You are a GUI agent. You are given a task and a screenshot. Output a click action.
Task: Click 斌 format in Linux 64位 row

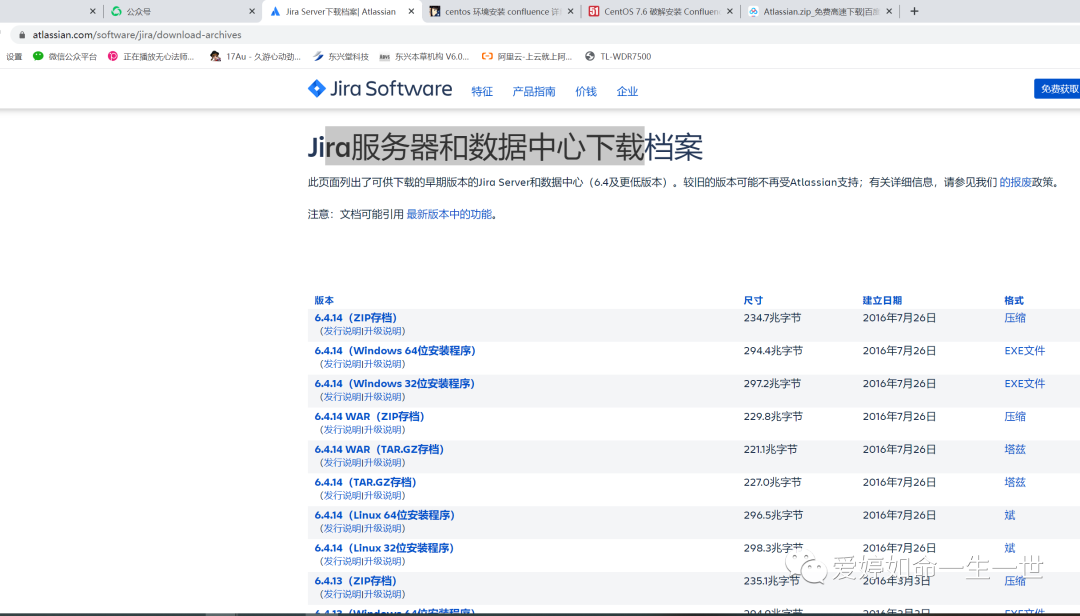tap(1010, 515)
